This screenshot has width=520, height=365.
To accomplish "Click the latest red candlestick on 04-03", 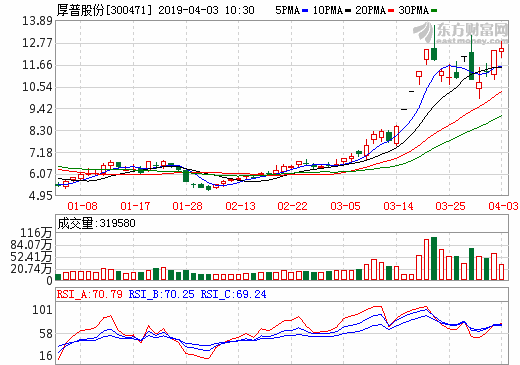I will (x=501, y=50).
